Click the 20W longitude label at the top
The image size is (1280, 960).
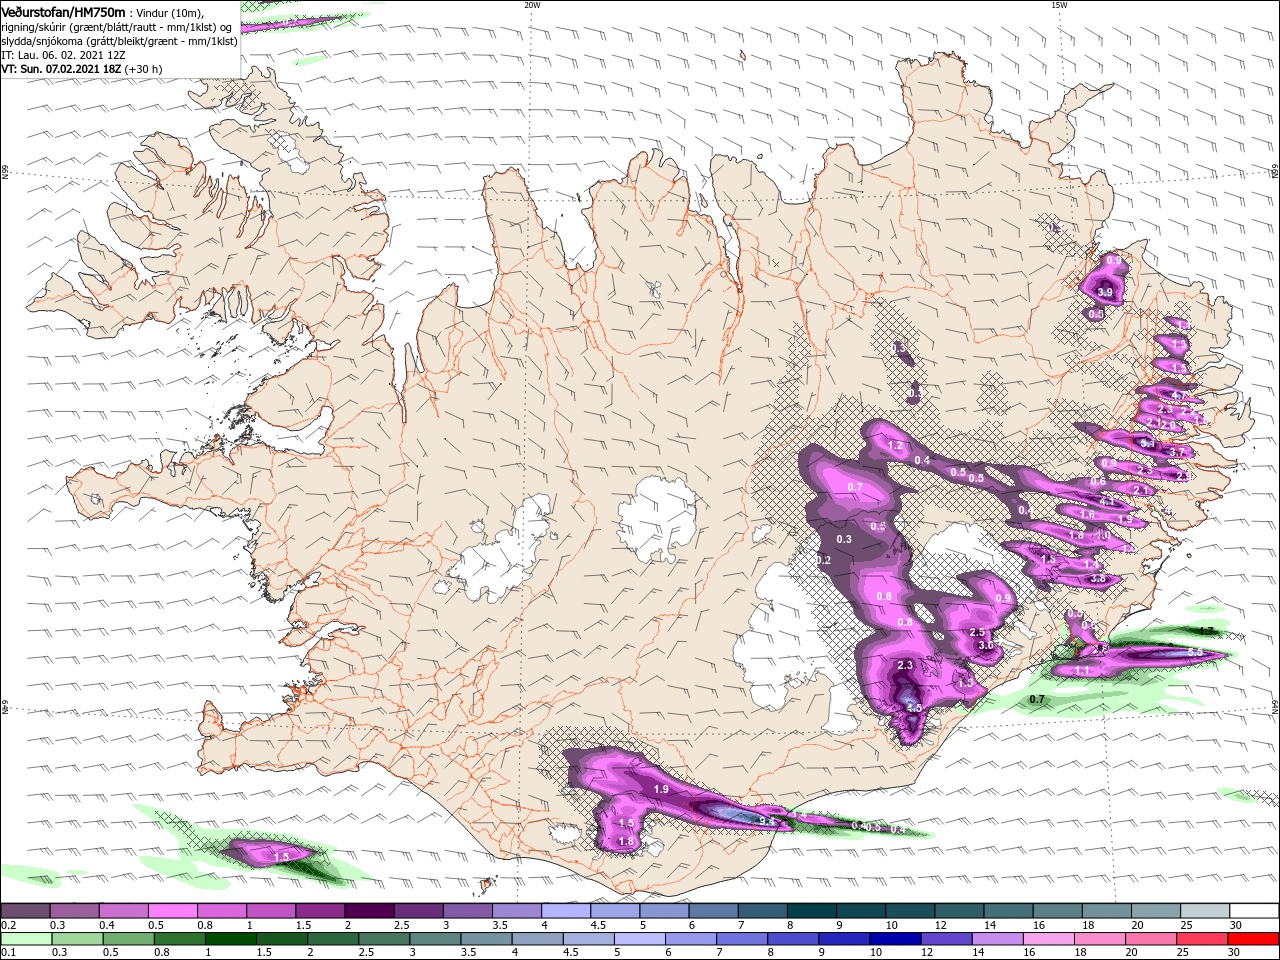[x=532, y=4]
